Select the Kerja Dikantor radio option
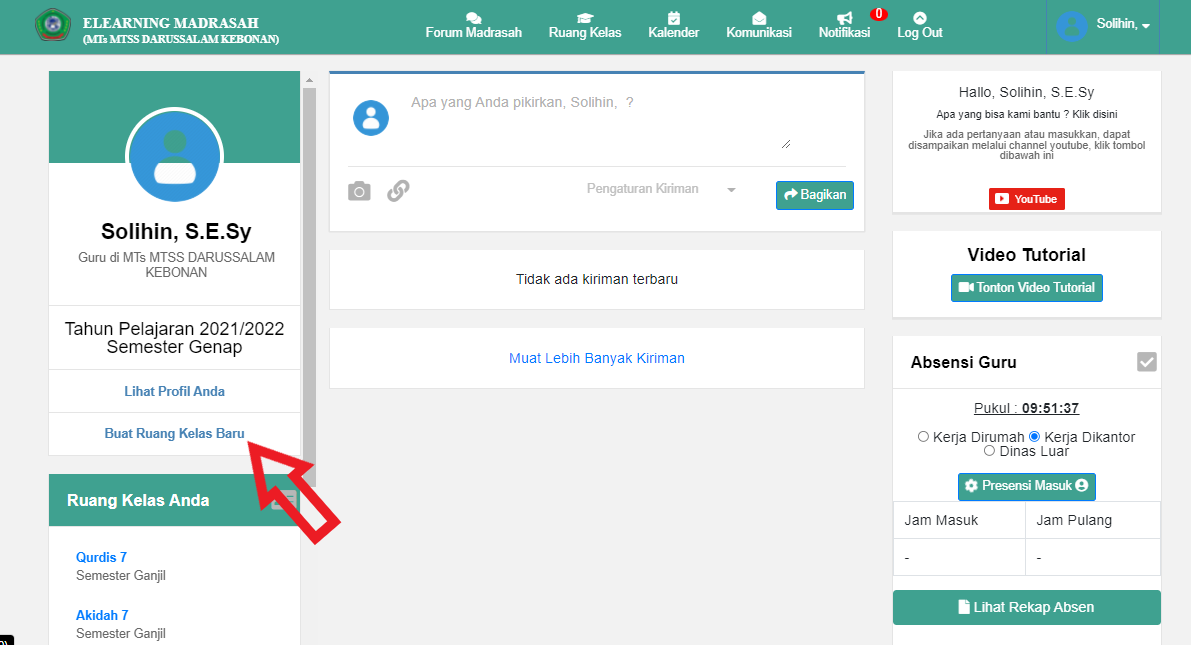The height and width of the screenshot is (645, 1191). tap(1035, 437)
